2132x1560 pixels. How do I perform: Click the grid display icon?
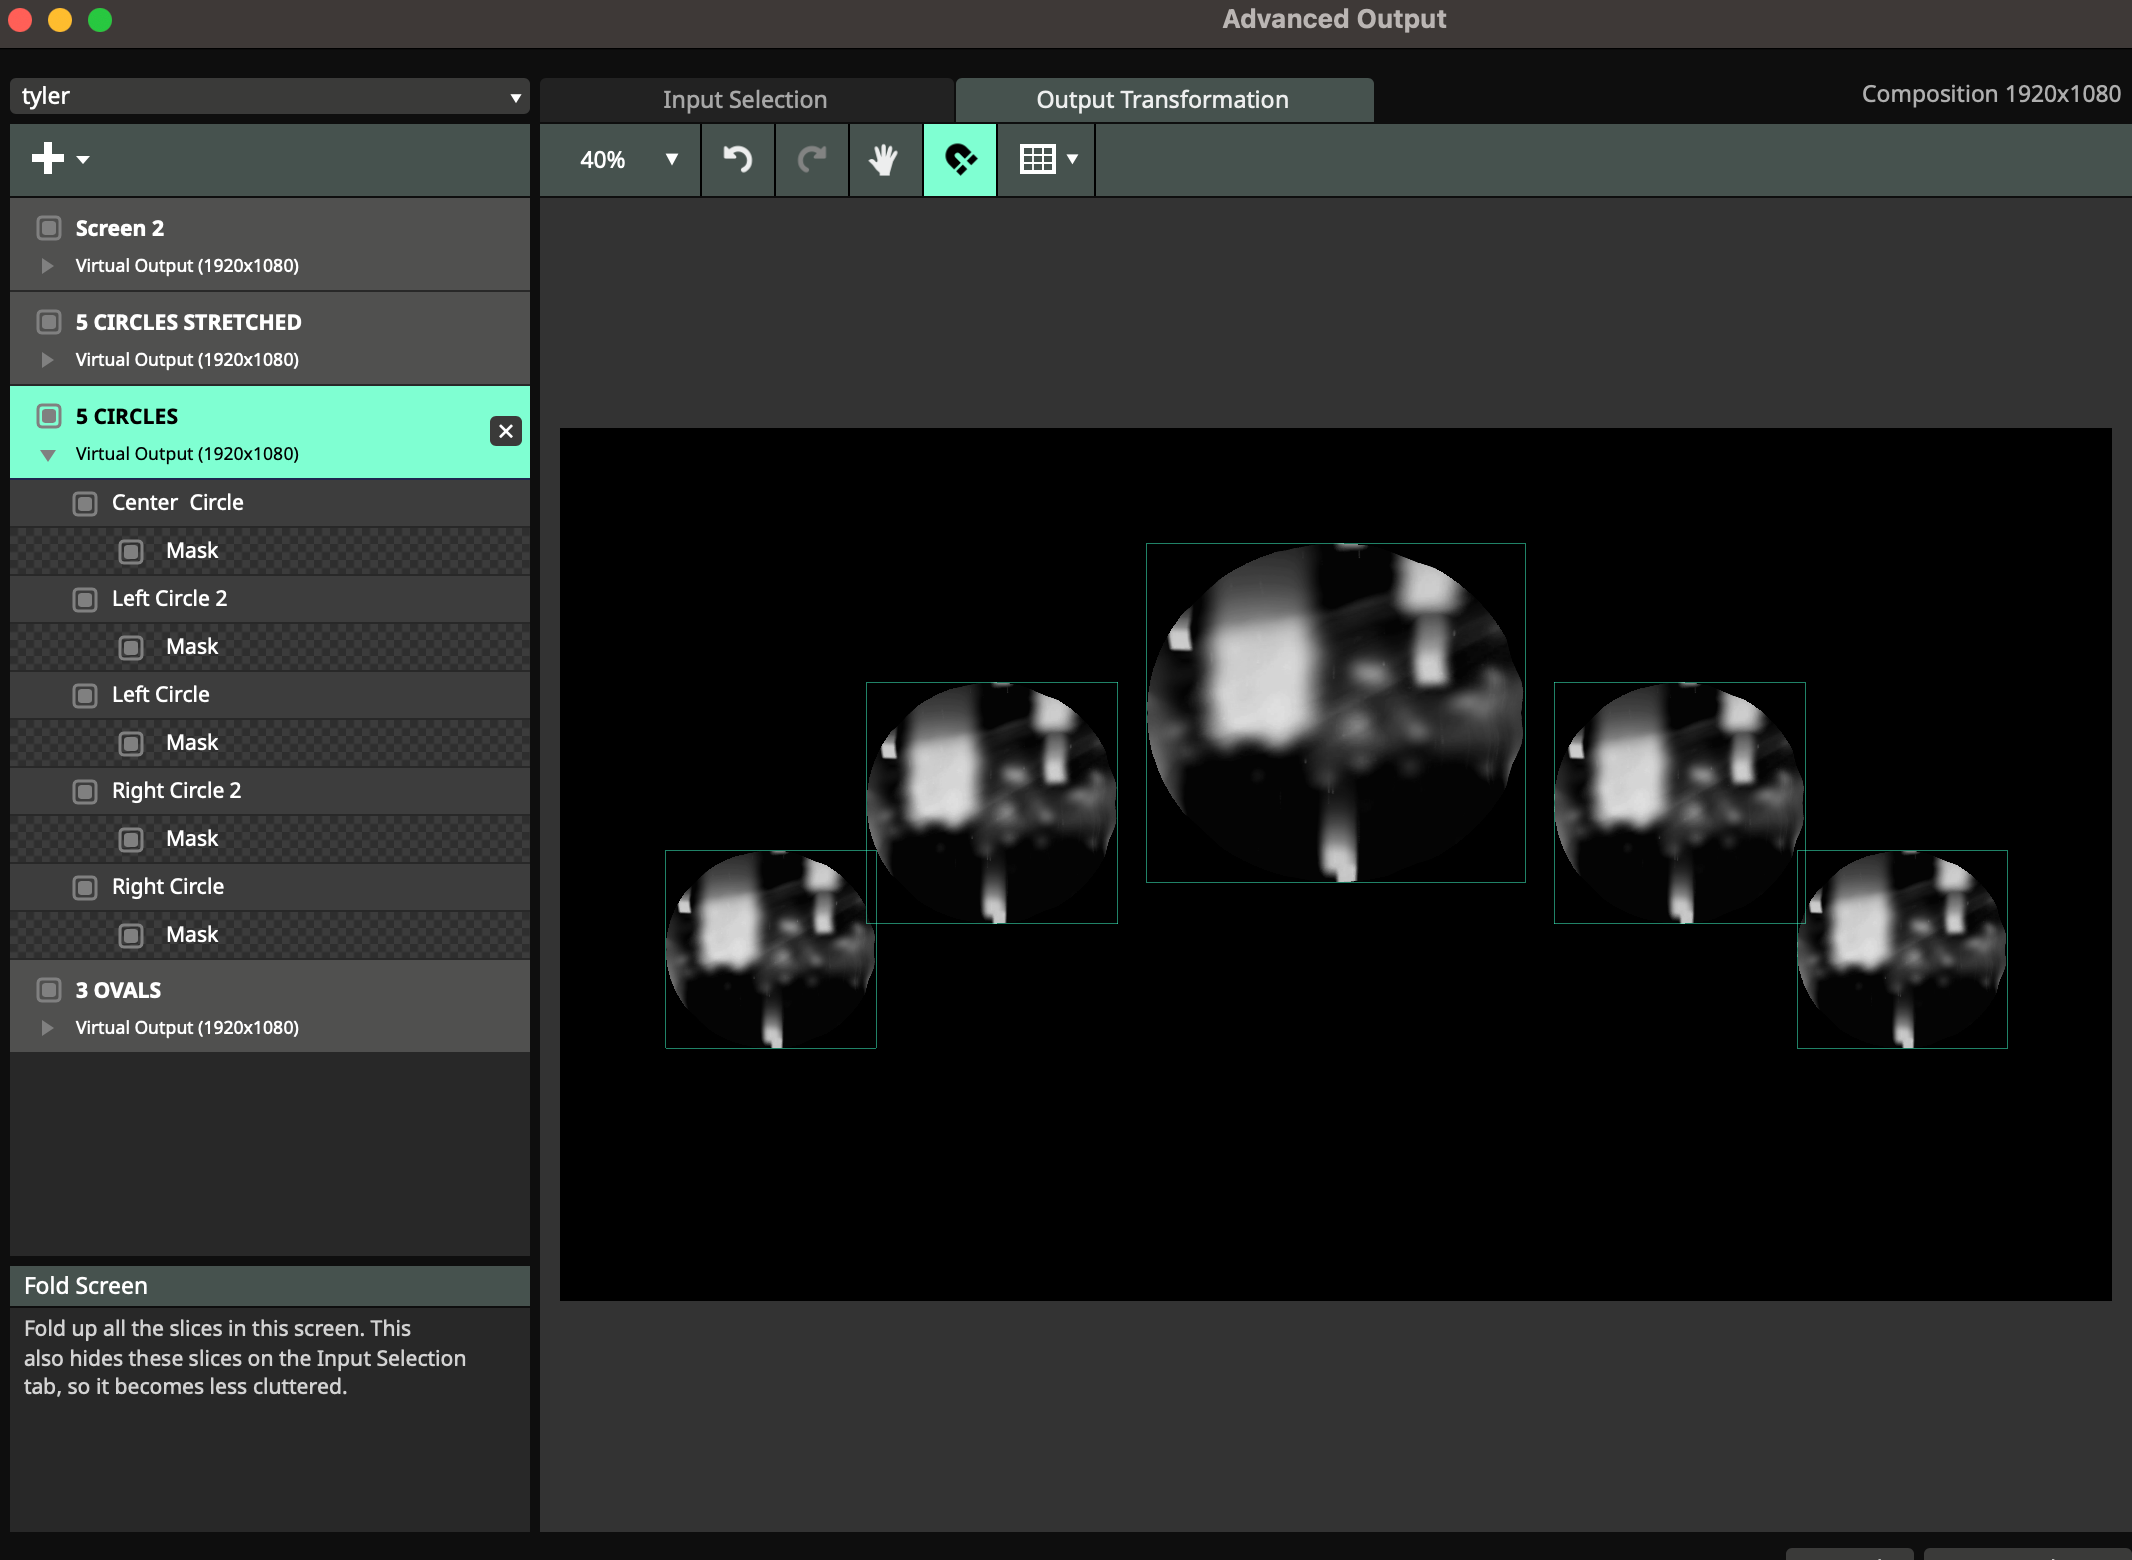(x=1037, y=159)
